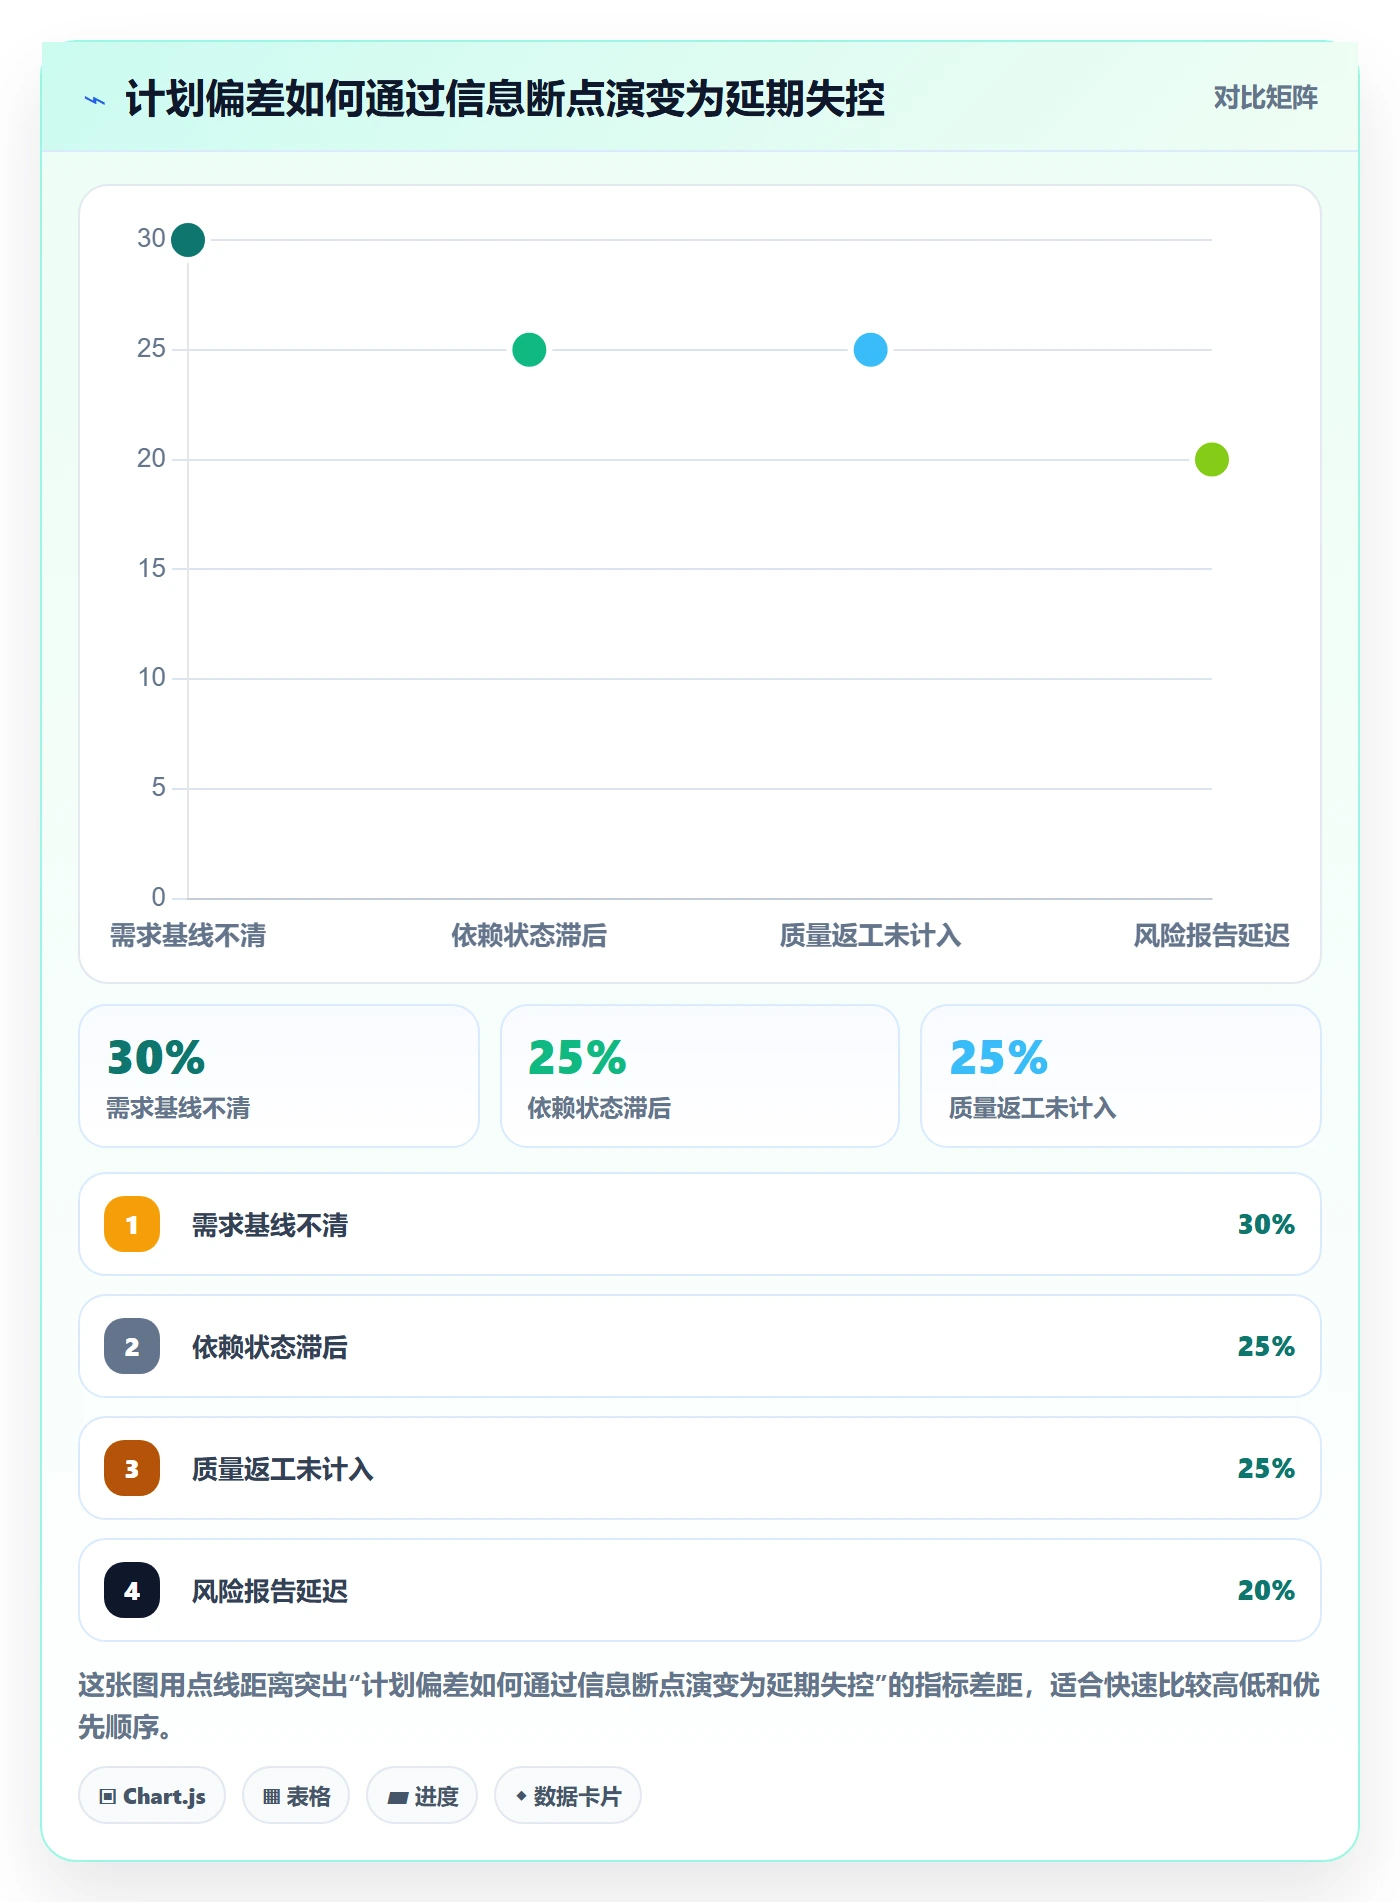Click the 质量返工未计入 axis label
The height and width of the screenshot is (1902, 1400).
(x=871, y=936)
